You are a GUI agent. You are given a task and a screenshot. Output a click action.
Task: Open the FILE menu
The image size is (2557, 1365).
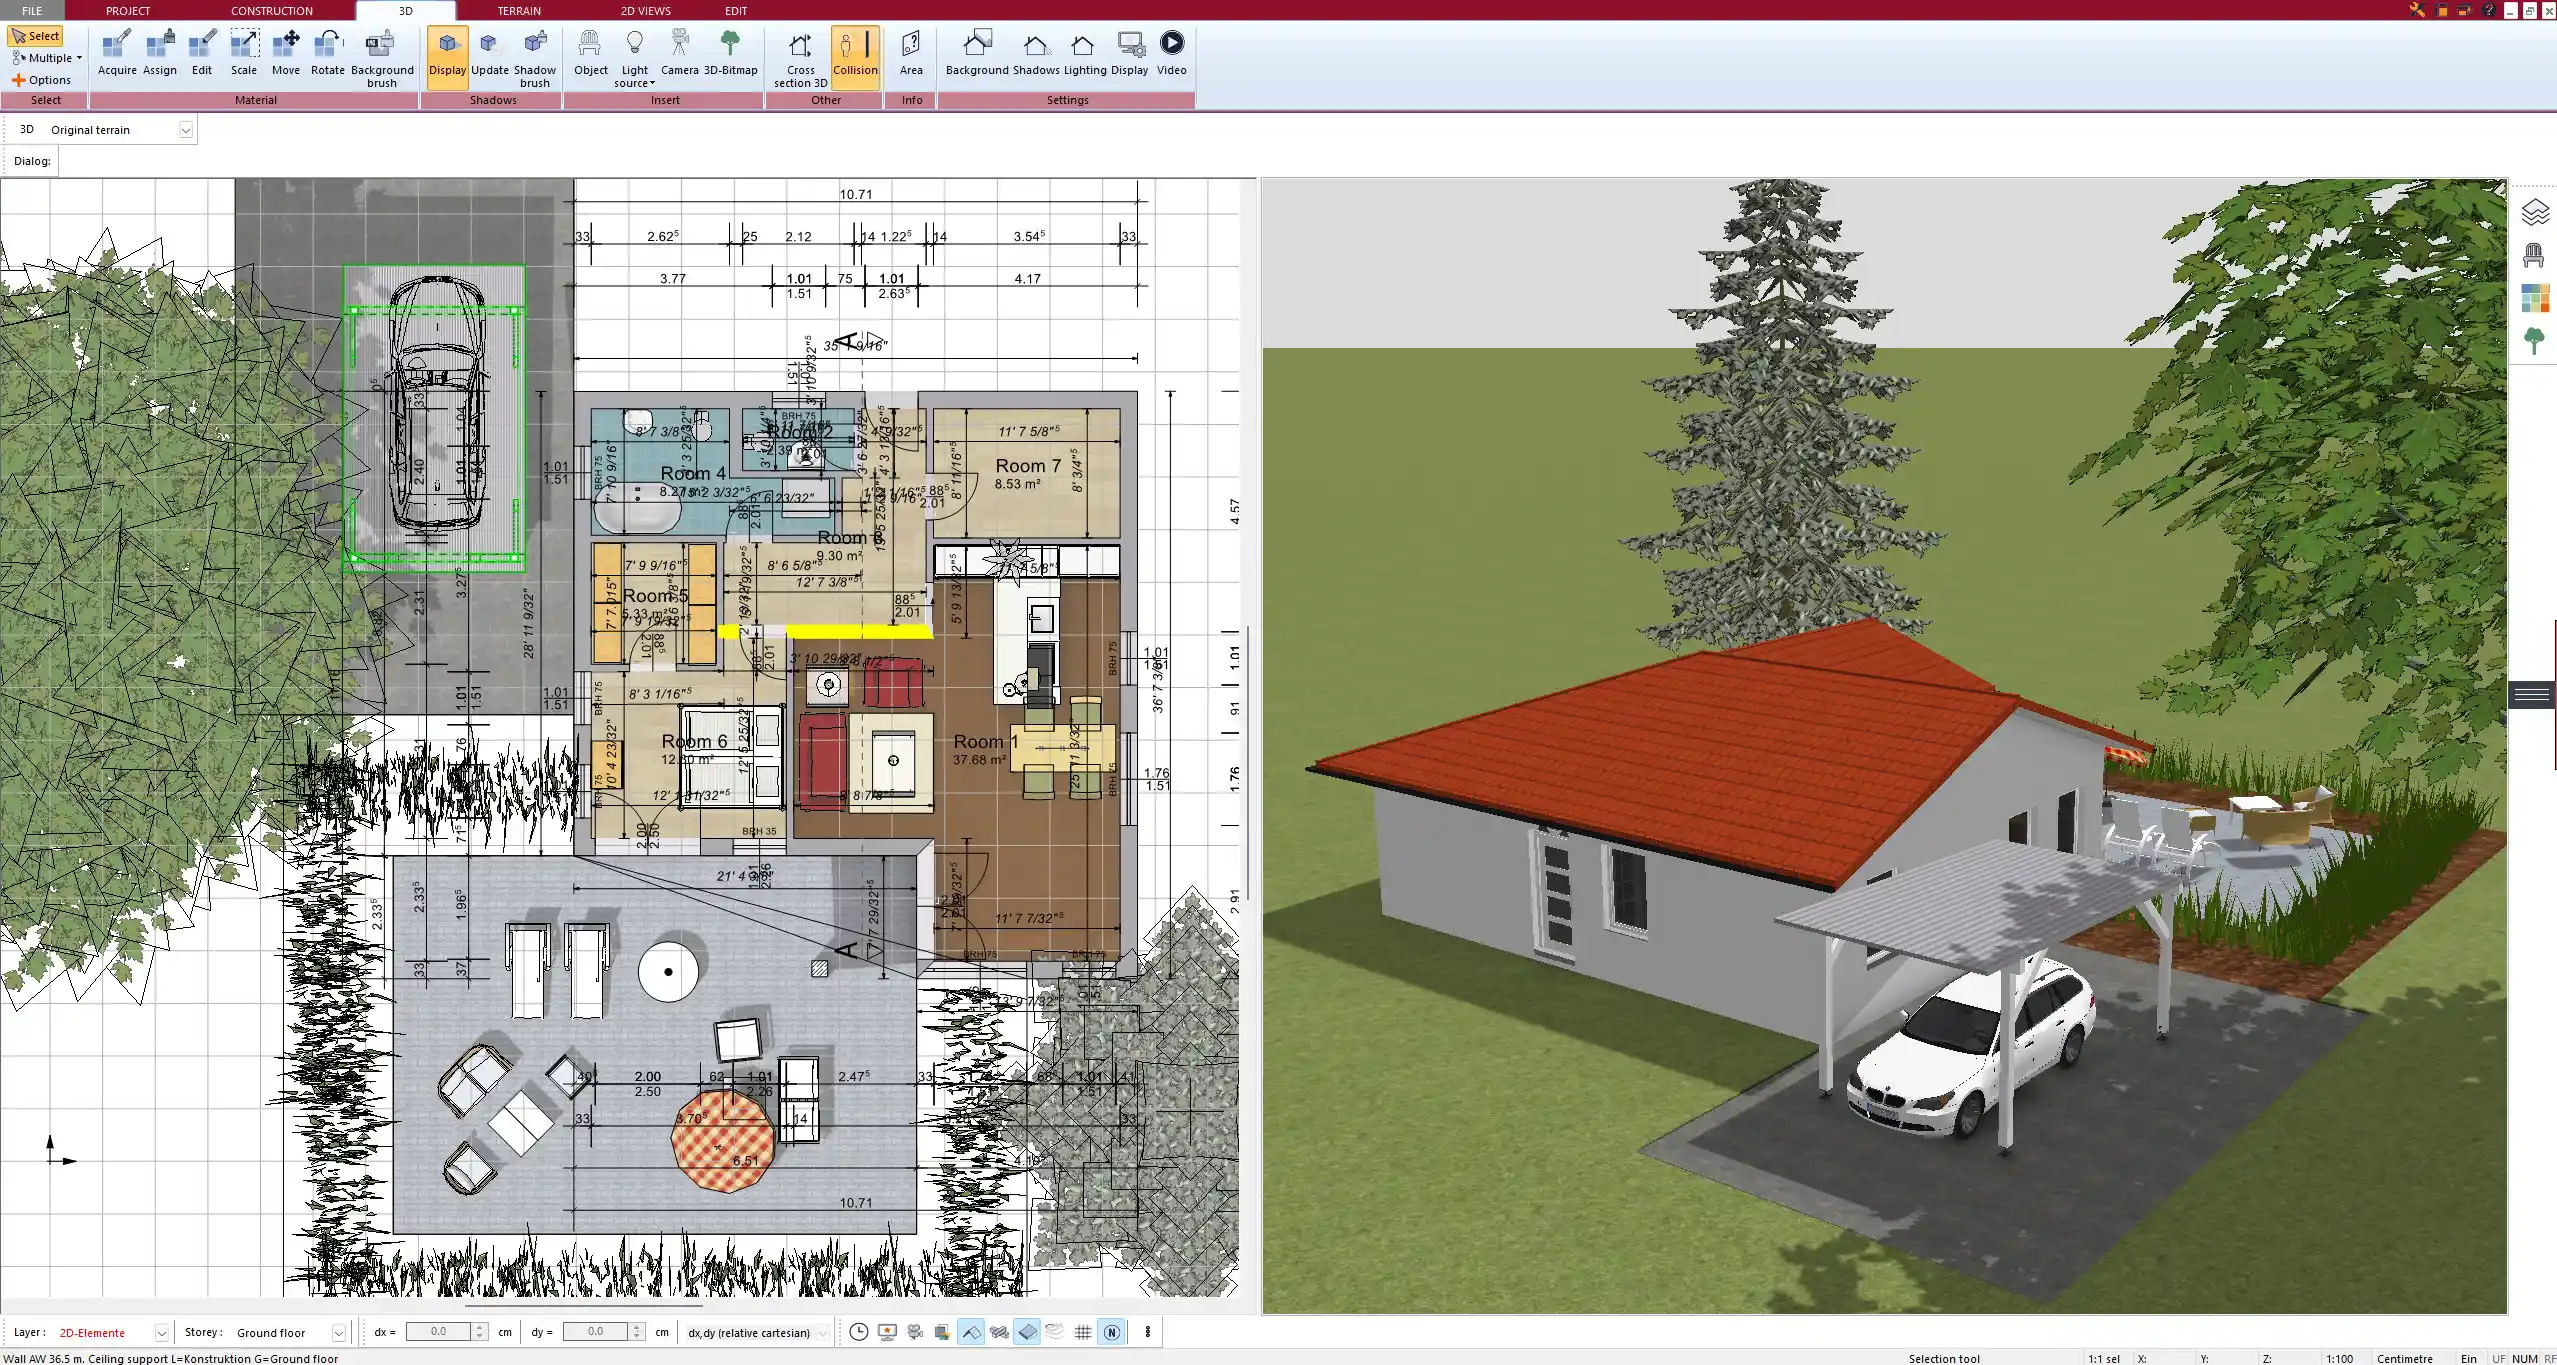point(32,10)
